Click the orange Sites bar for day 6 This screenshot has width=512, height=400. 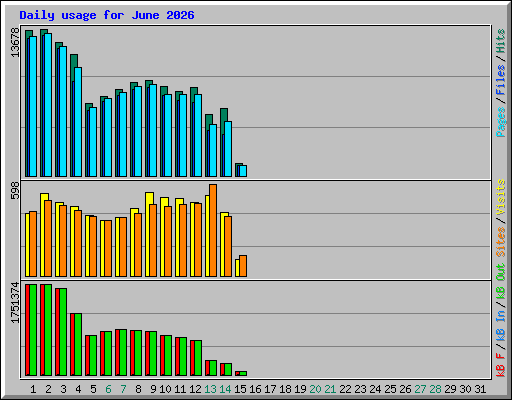pyautogui.click(x=108, y=248)
